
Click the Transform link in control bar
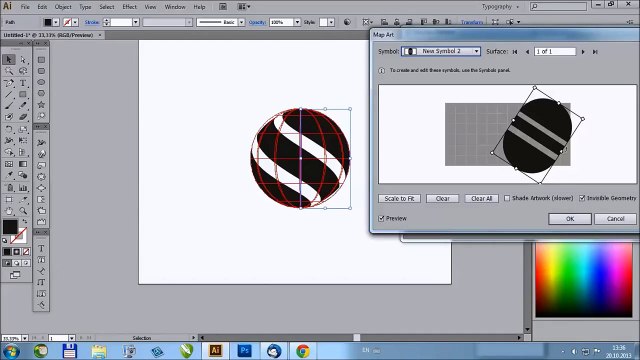[472, 22]
